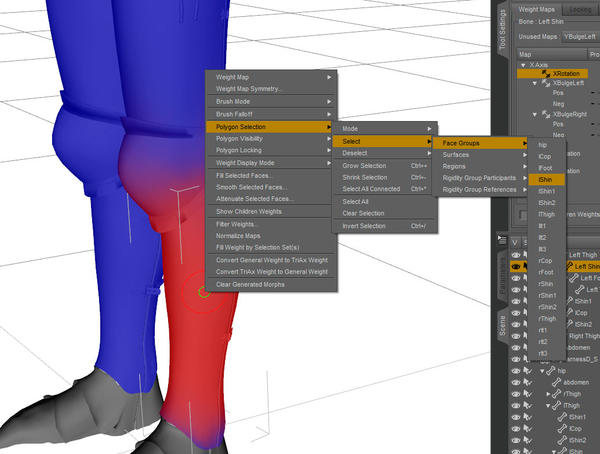This screenshot has height=454, width=600.
Task: Choose Select All Connected
Action: pos(385,189)
